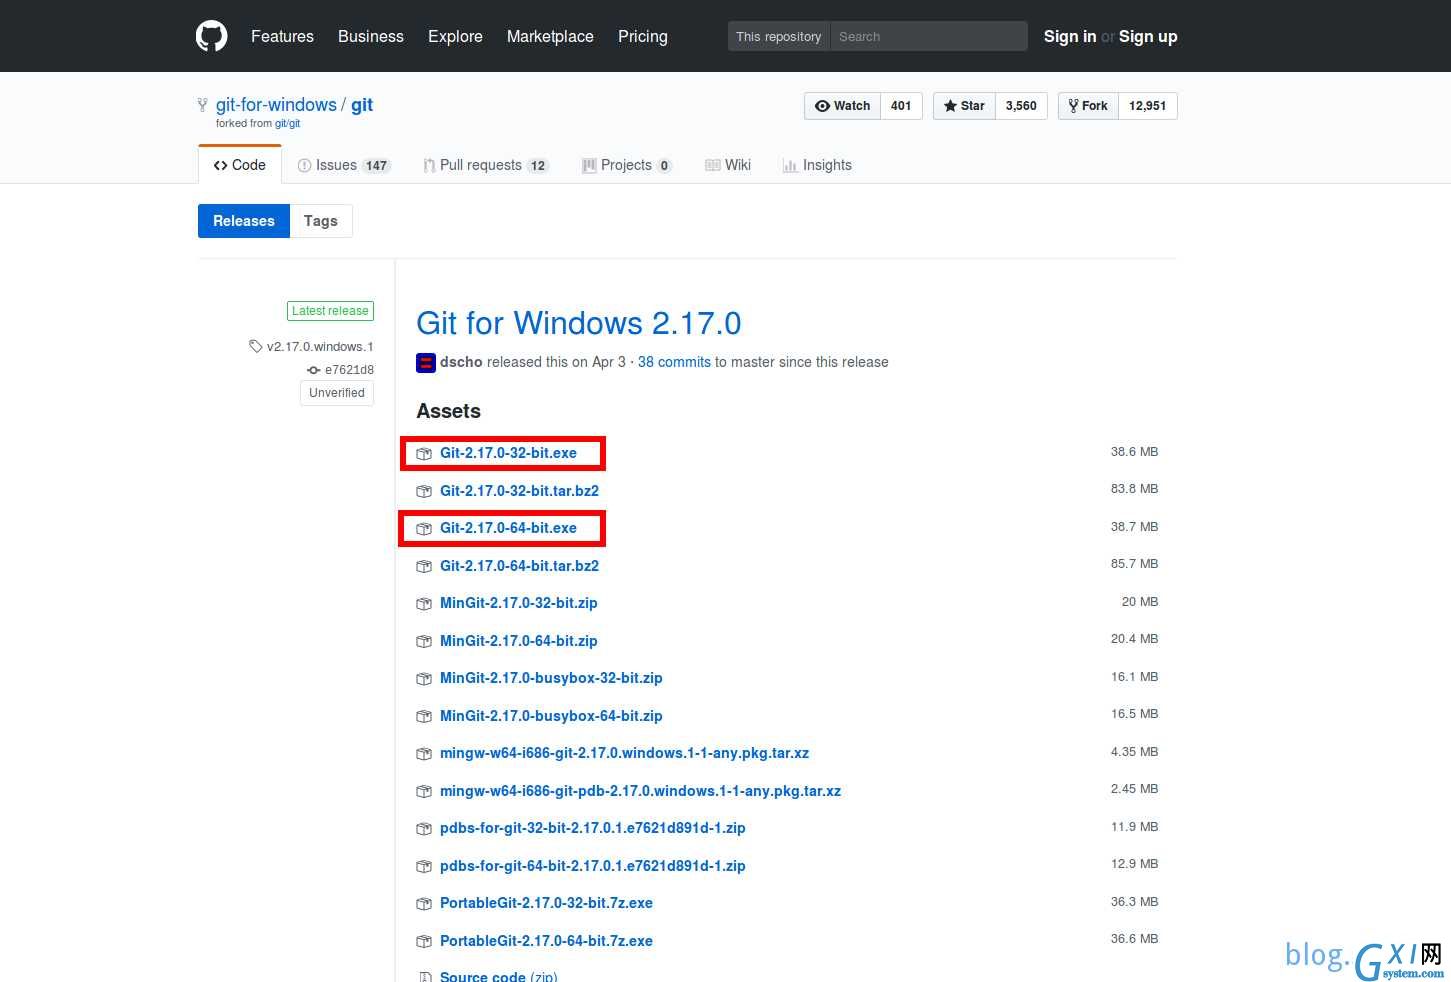Open the git-for-windows owner link
The image size is (1451, 982).
click(x=276, y=105)
